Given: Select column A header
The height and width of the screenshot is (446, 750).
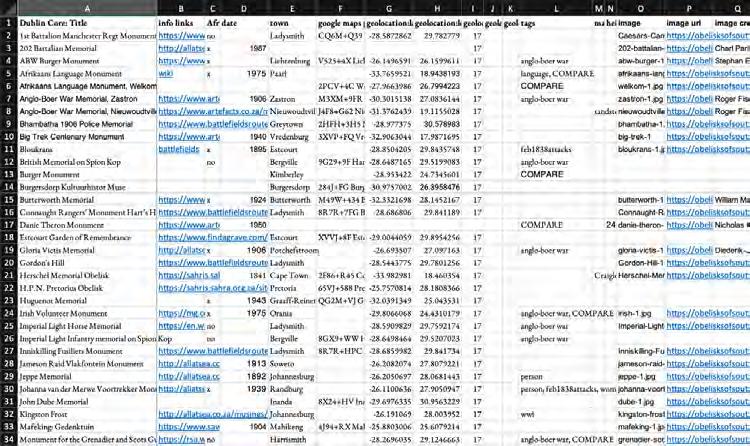Looking at the screenshot, I should click(x=87, y=8).
